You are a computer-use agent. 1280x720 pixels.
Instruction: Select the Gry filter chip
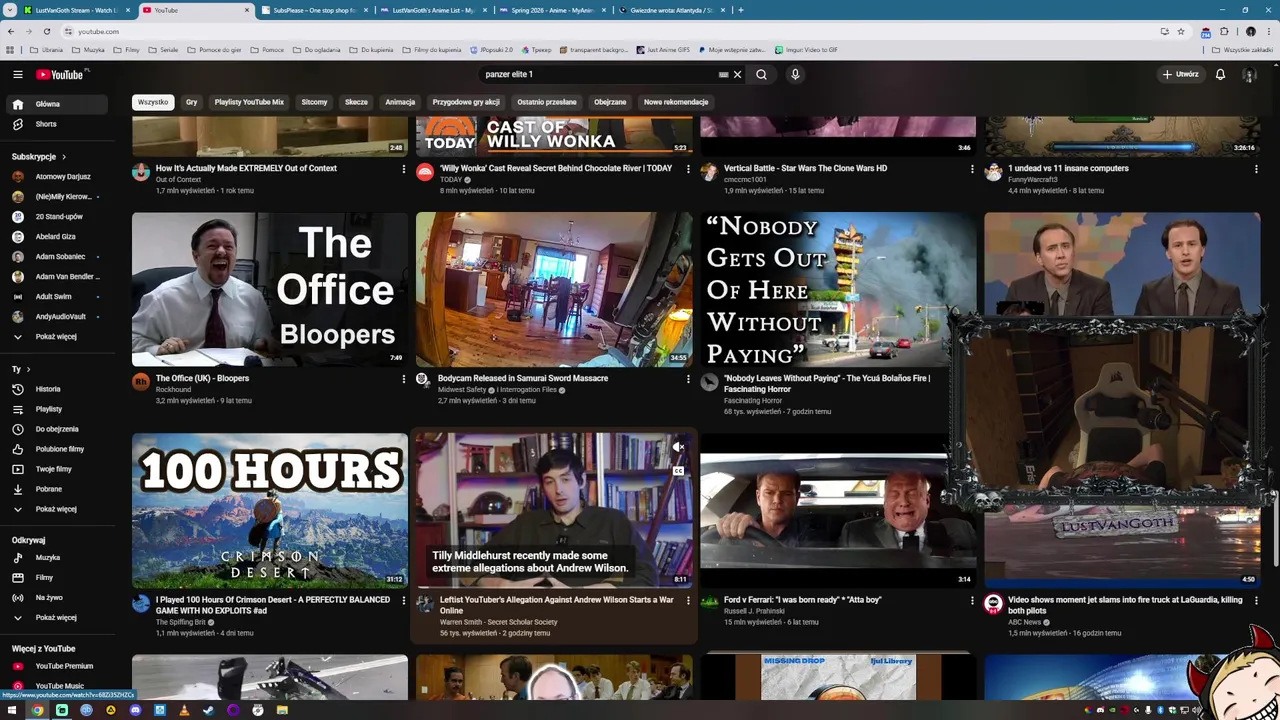191,102
